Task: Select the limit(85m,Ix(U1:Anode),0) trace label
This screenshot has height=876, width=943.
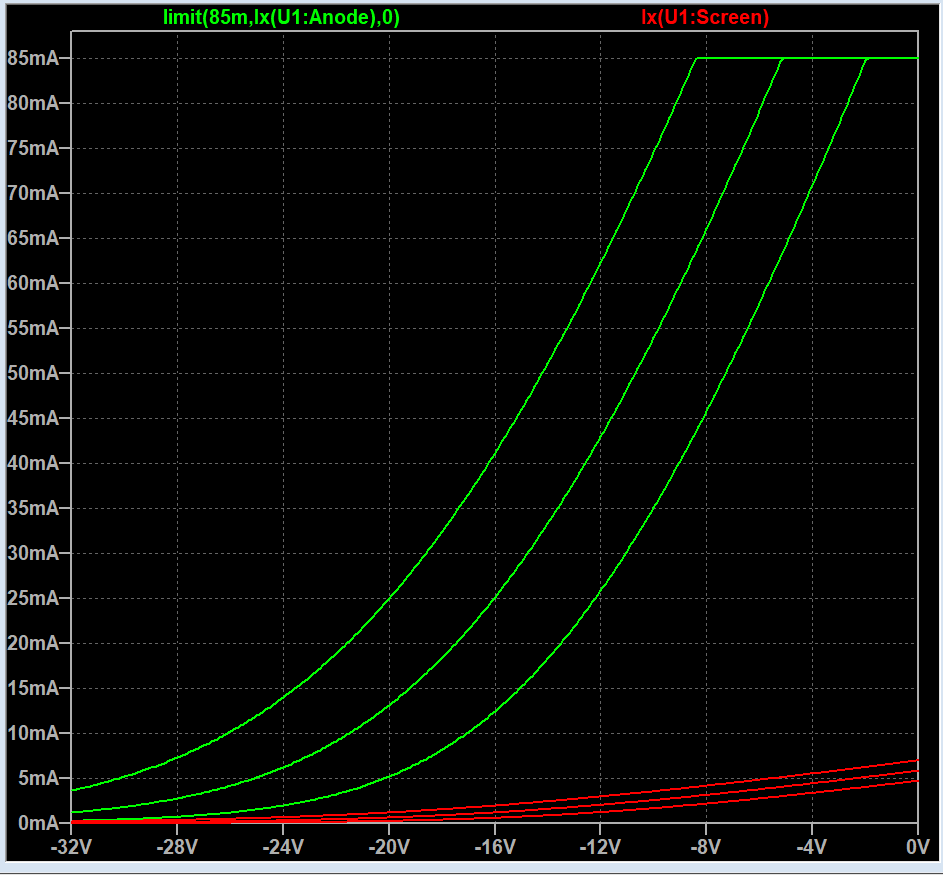Action: point(281,17)
